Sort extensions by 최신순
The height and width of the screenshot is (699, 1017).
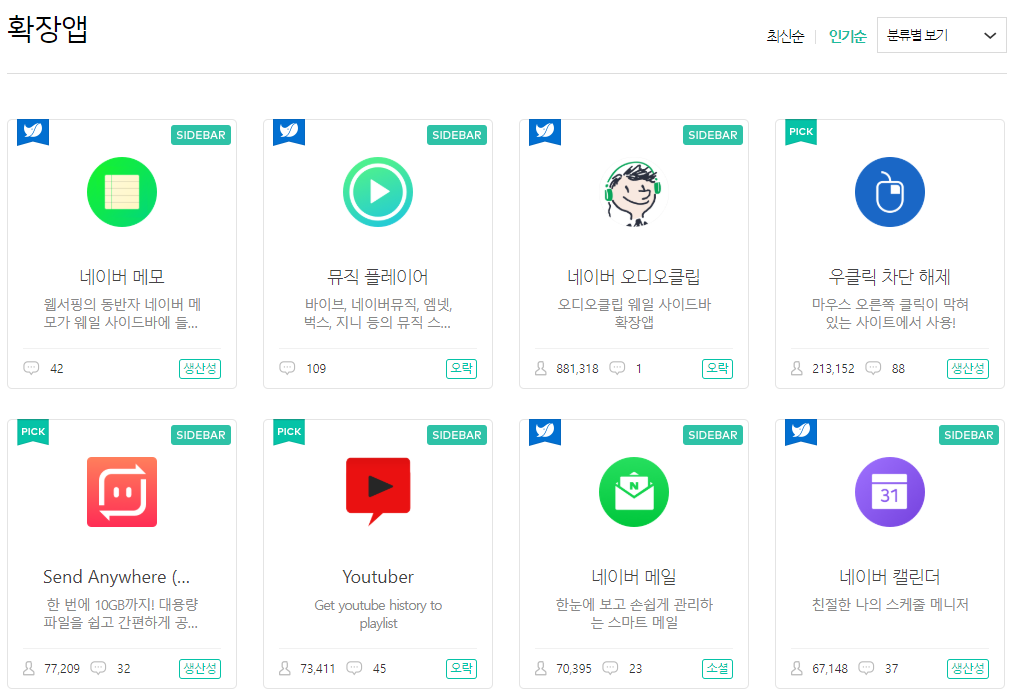pyautogui.click(x=785, y=36)
